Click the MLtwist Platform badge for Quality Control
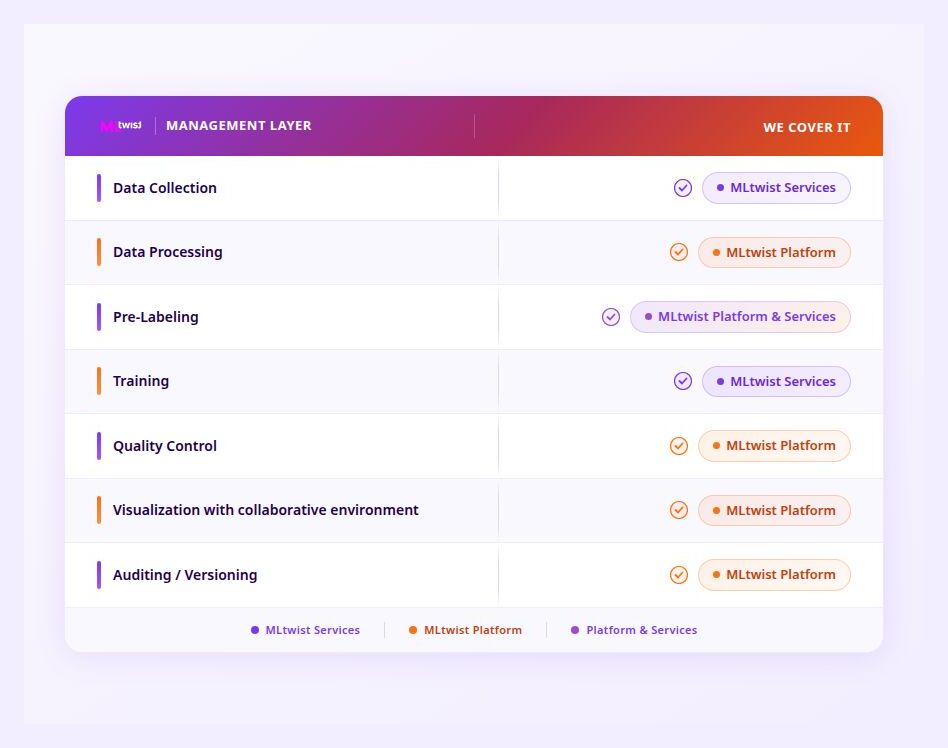Screen dimensions: 948x748 coord(774,446)
